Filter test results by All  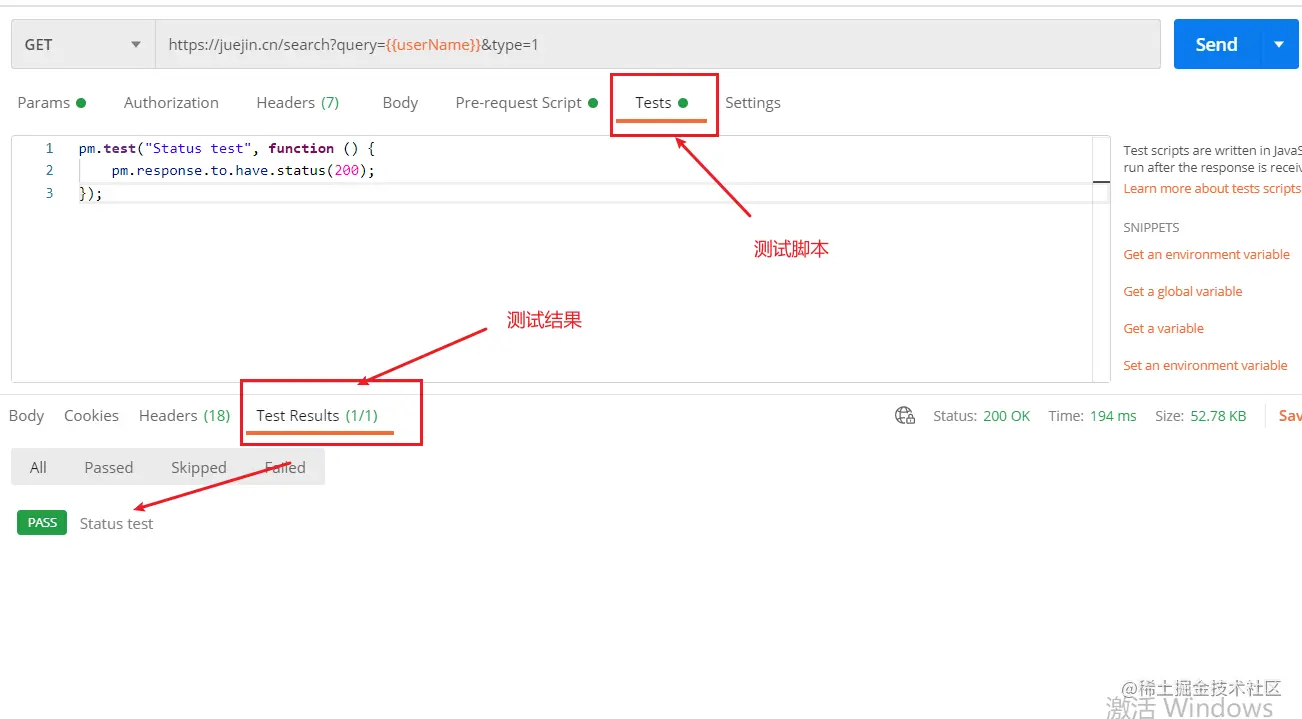38,468
